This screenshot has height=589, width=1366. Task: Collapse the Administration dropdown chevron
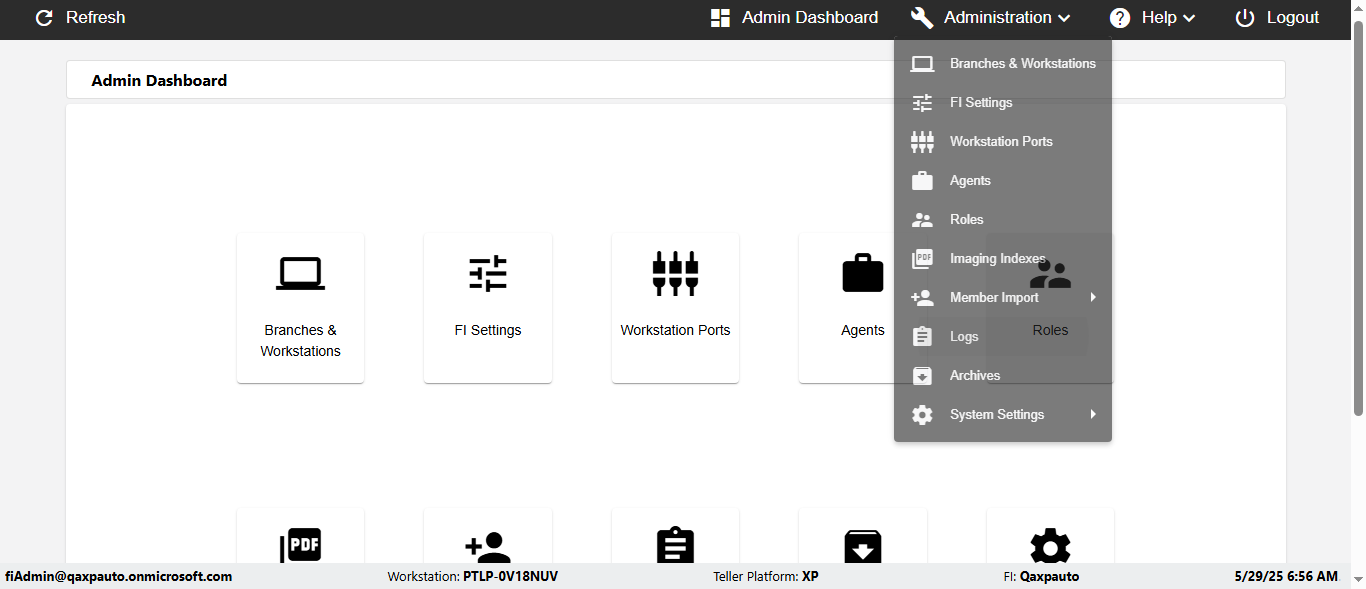[x=1064, y=18]
